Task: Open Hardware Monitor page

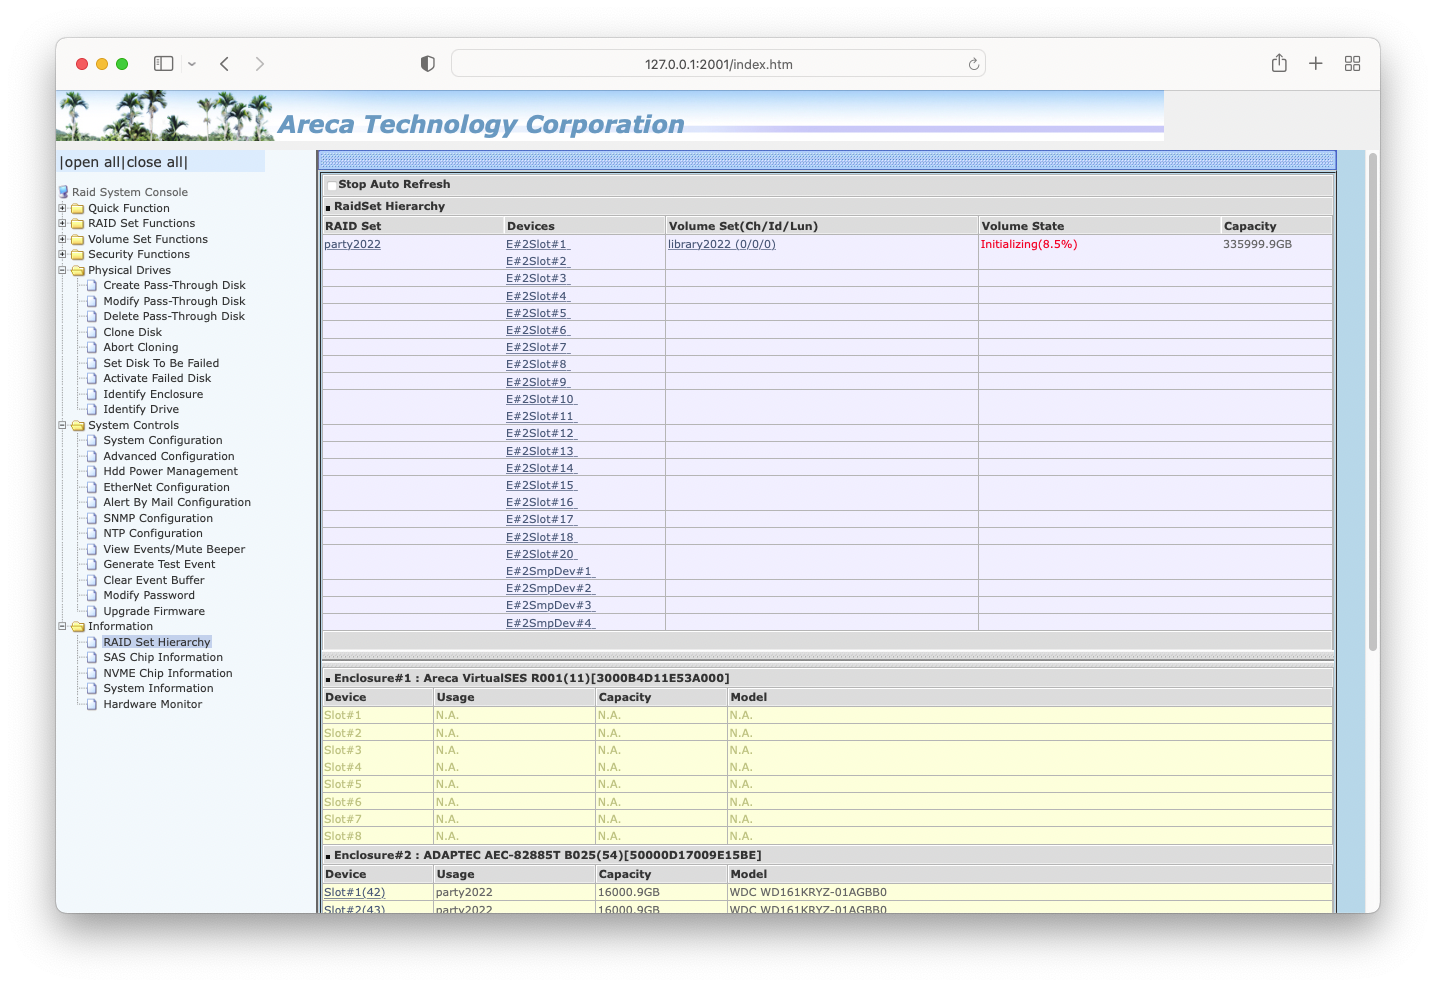Action: 152,704
